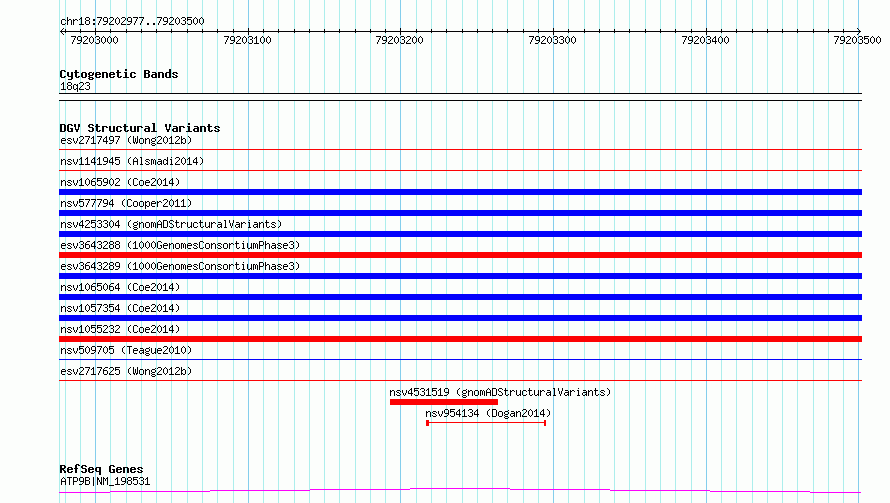Open nsv4253304 (gnomADStructuralVariants) label
Screen dimensions: 890x503
tap(171, 224)
